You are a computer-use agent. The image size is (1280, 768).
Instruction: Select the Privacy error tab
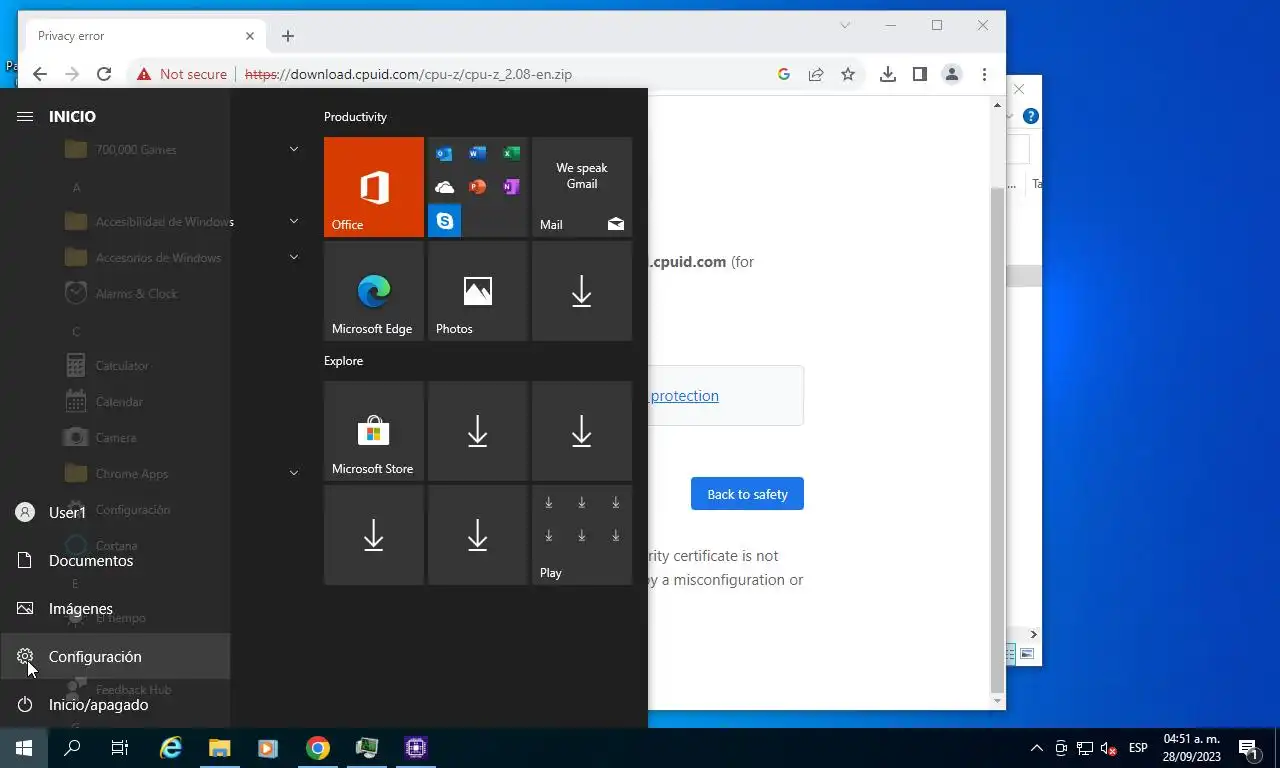pyautogui.click(x=145, y=36)
